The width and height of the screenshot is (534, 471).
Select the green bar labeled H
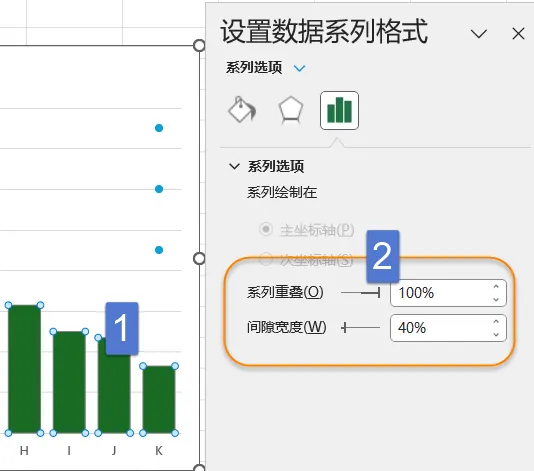[24, 369]
